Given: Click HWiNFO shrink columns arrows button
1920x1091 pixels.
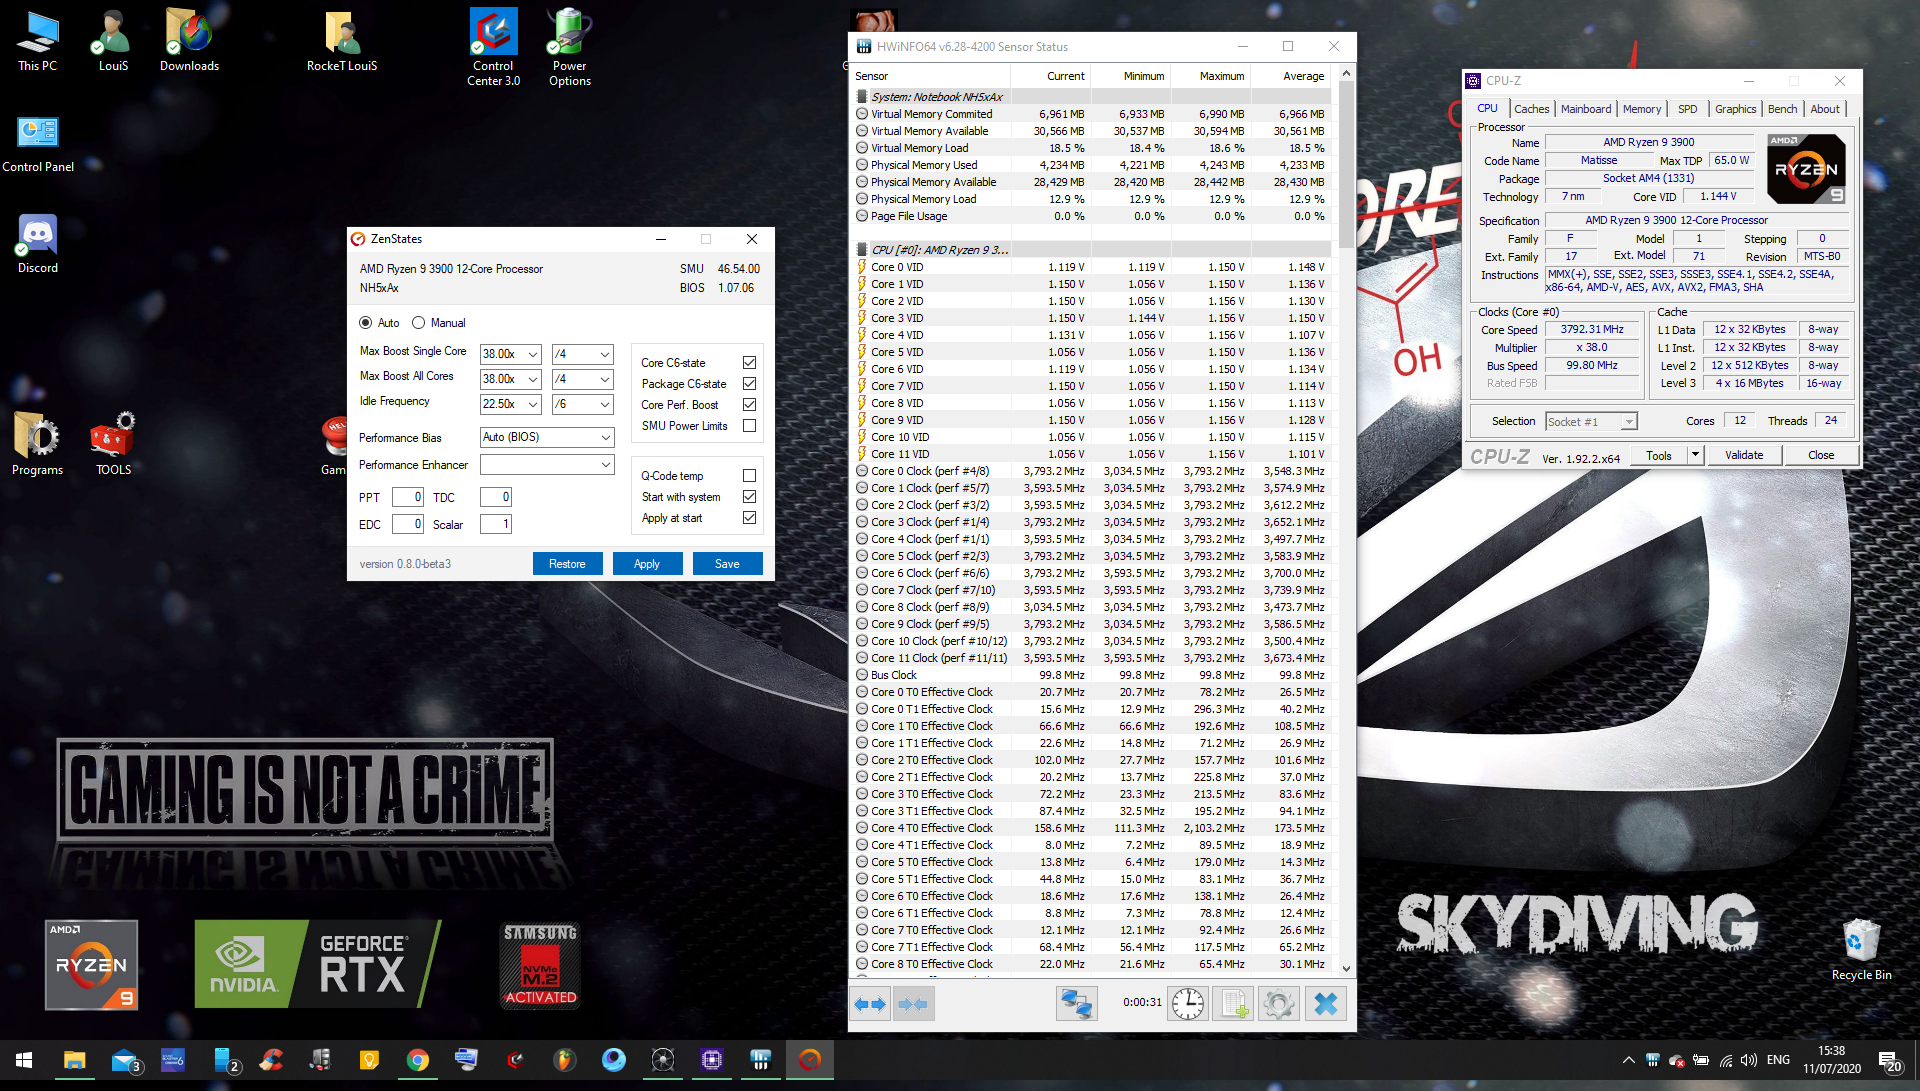Looking at the screenshot, I should (x=914, y=1004).
